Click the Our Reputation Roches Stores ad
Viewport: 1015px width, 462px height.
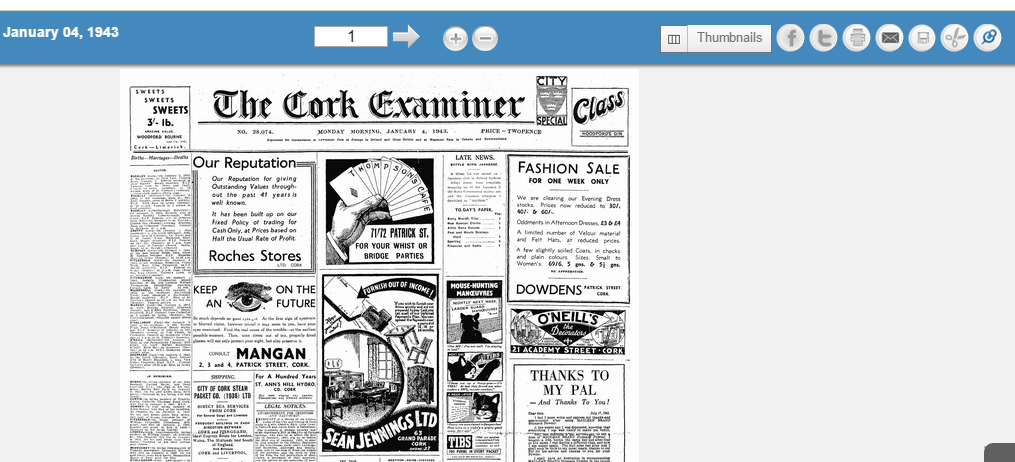[x=254, y=214]
